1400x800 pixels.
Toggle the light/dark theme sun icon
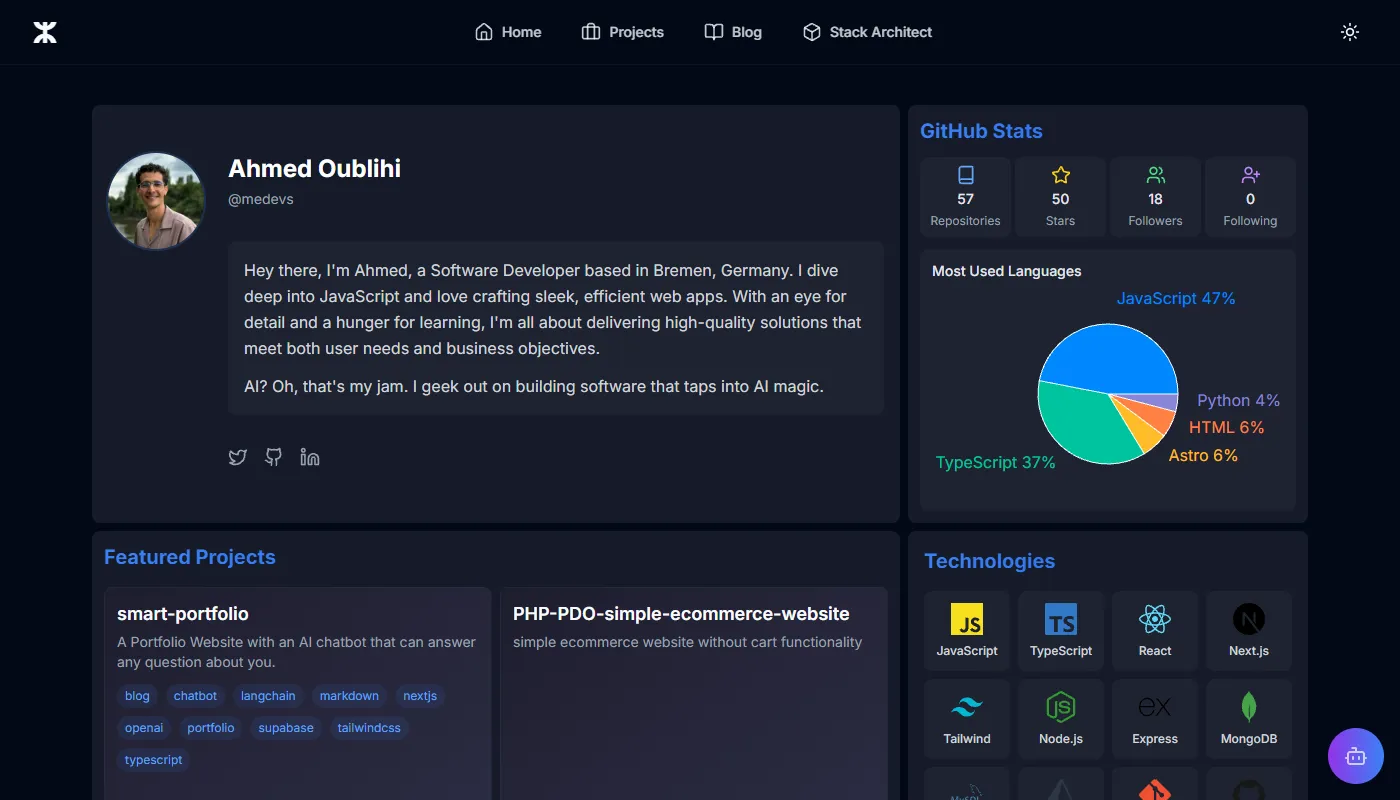pyautogui.click(x=1350, y=32)
